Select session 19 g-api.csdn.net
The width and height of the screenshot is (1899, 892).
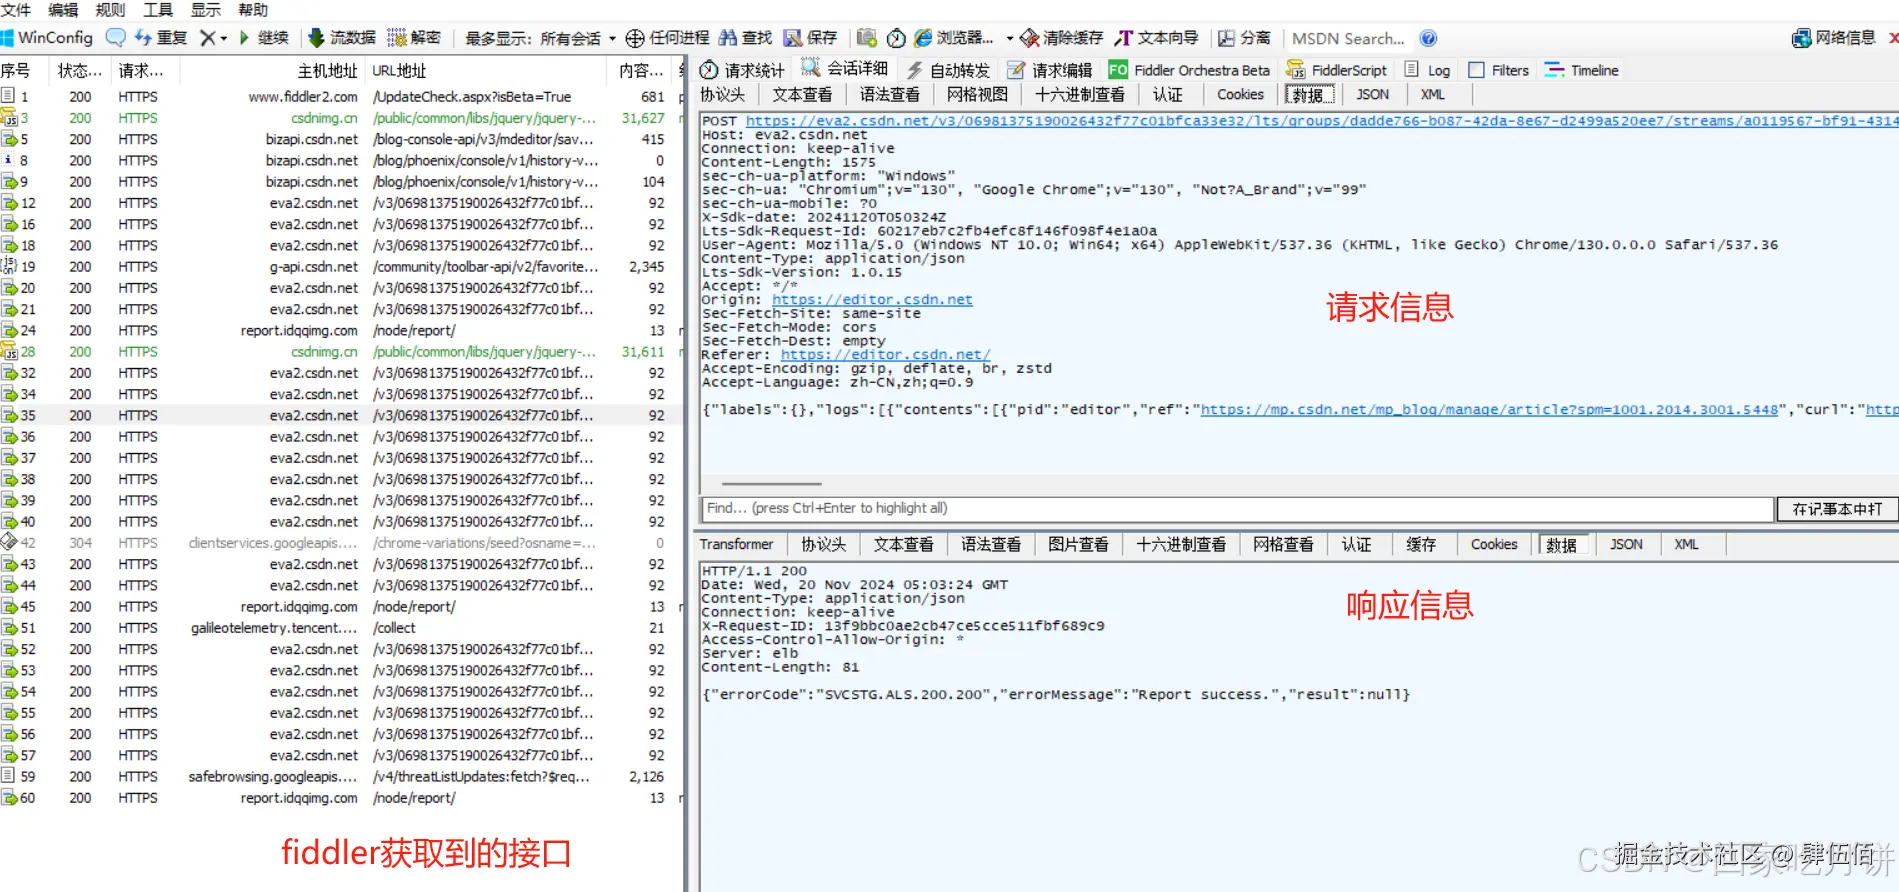point(340,267)
